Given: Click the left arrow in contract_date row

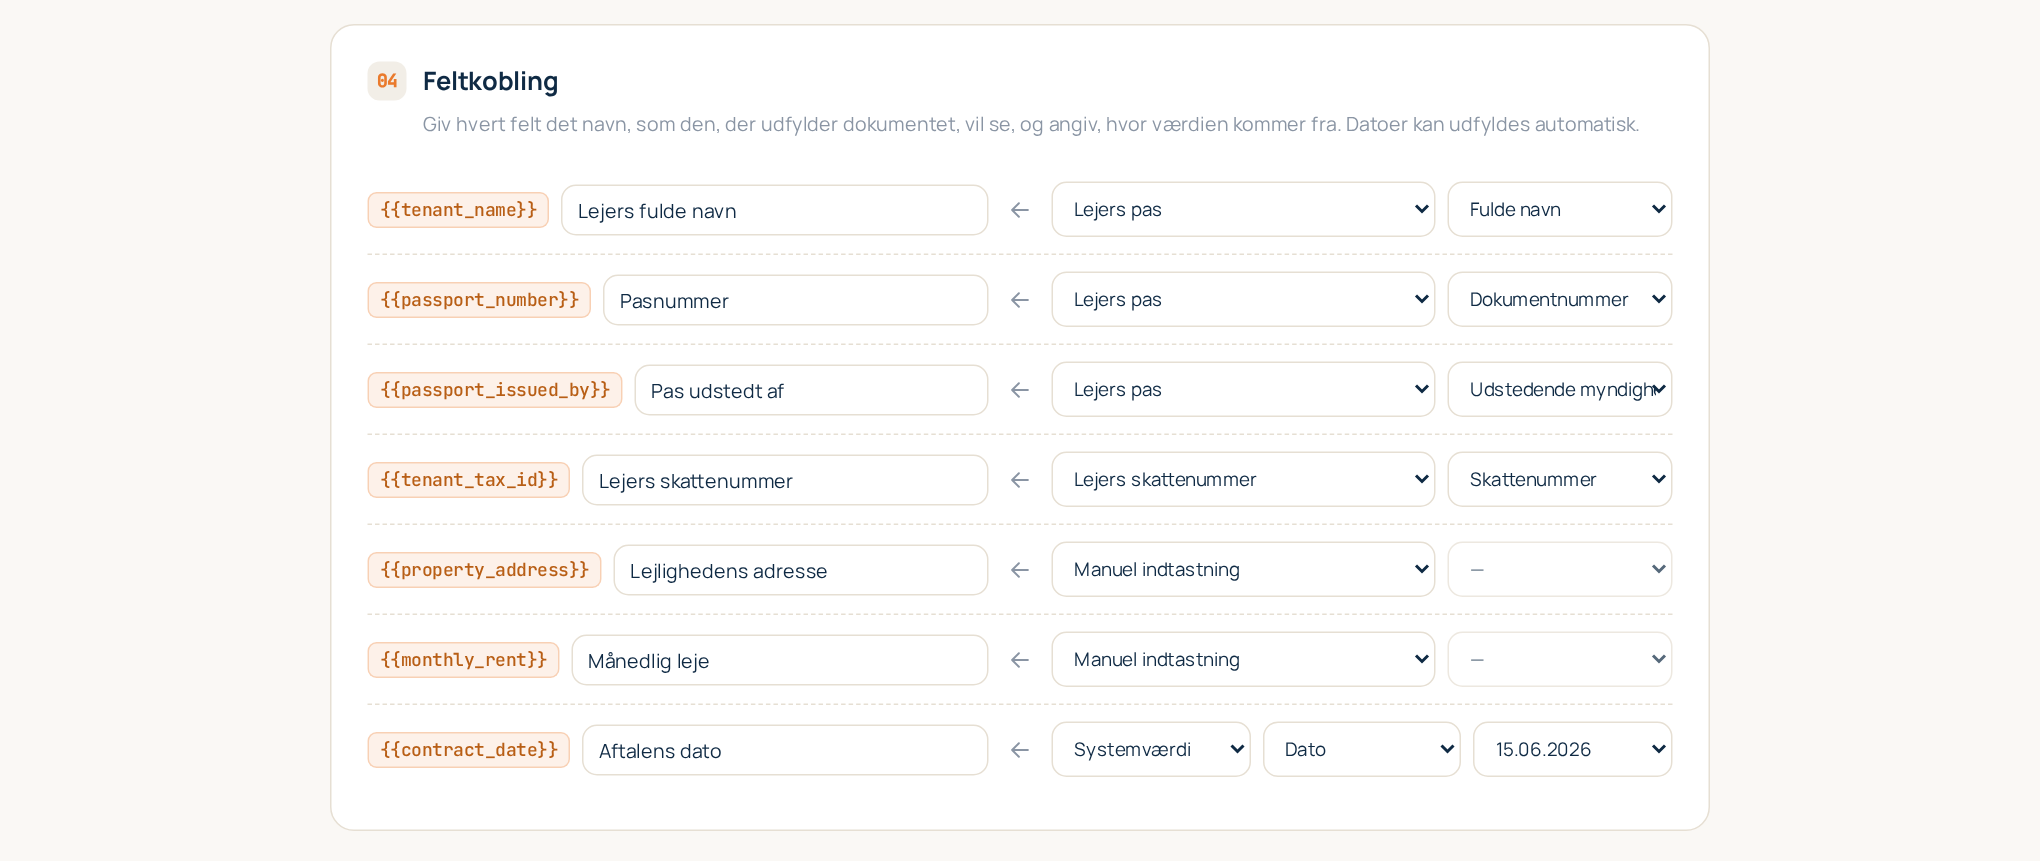Looking at the screenshot, I should coord(1020,750).
